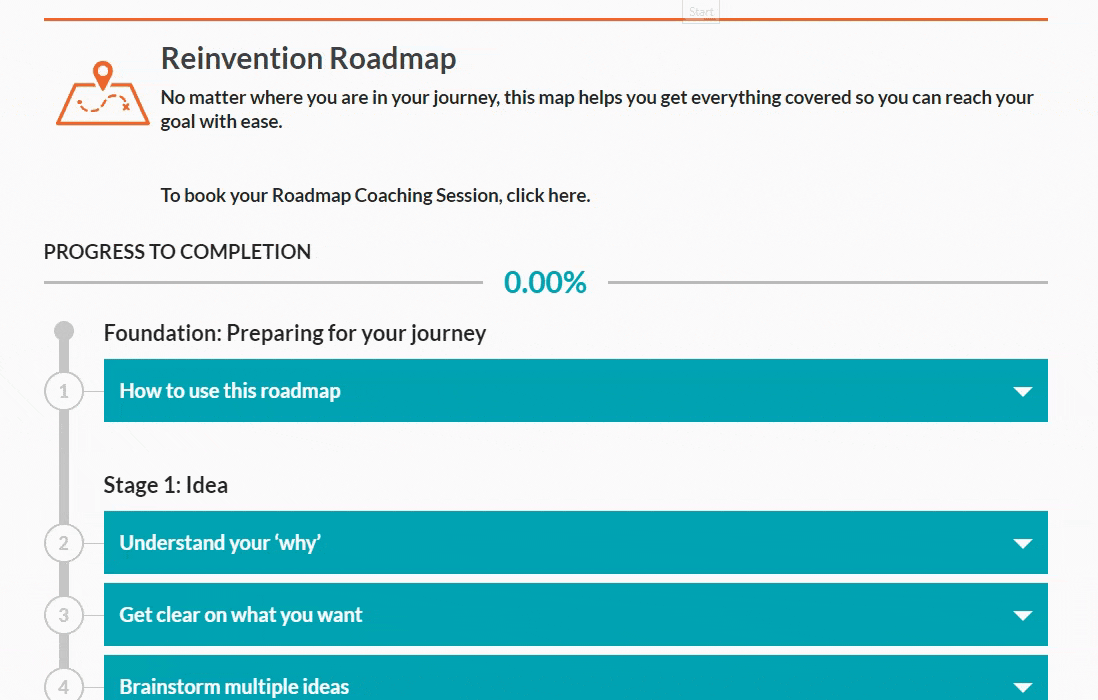This screenshot has width=1098, height=700.
Task: Click the Start label at top
Action: (x=701, y=12)
